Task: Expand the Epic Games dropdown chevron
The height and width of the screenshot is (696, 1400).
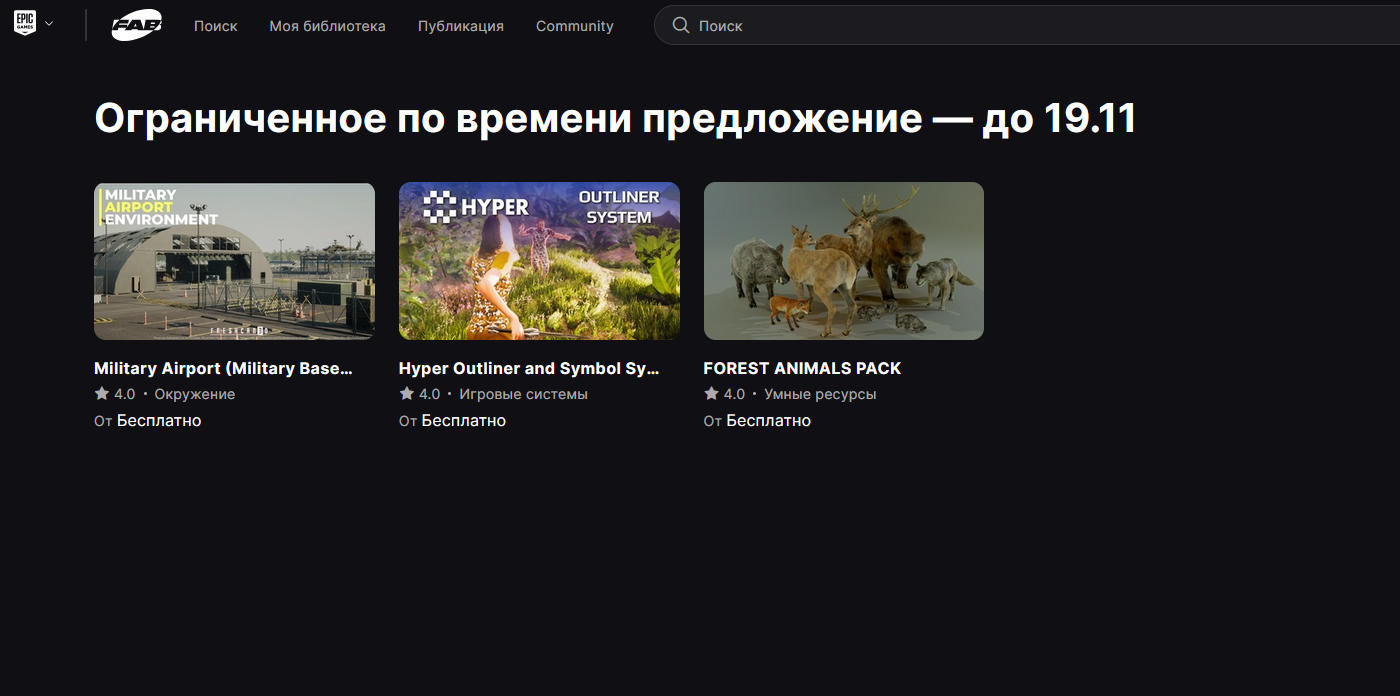Action: click(x=49, y=24)
